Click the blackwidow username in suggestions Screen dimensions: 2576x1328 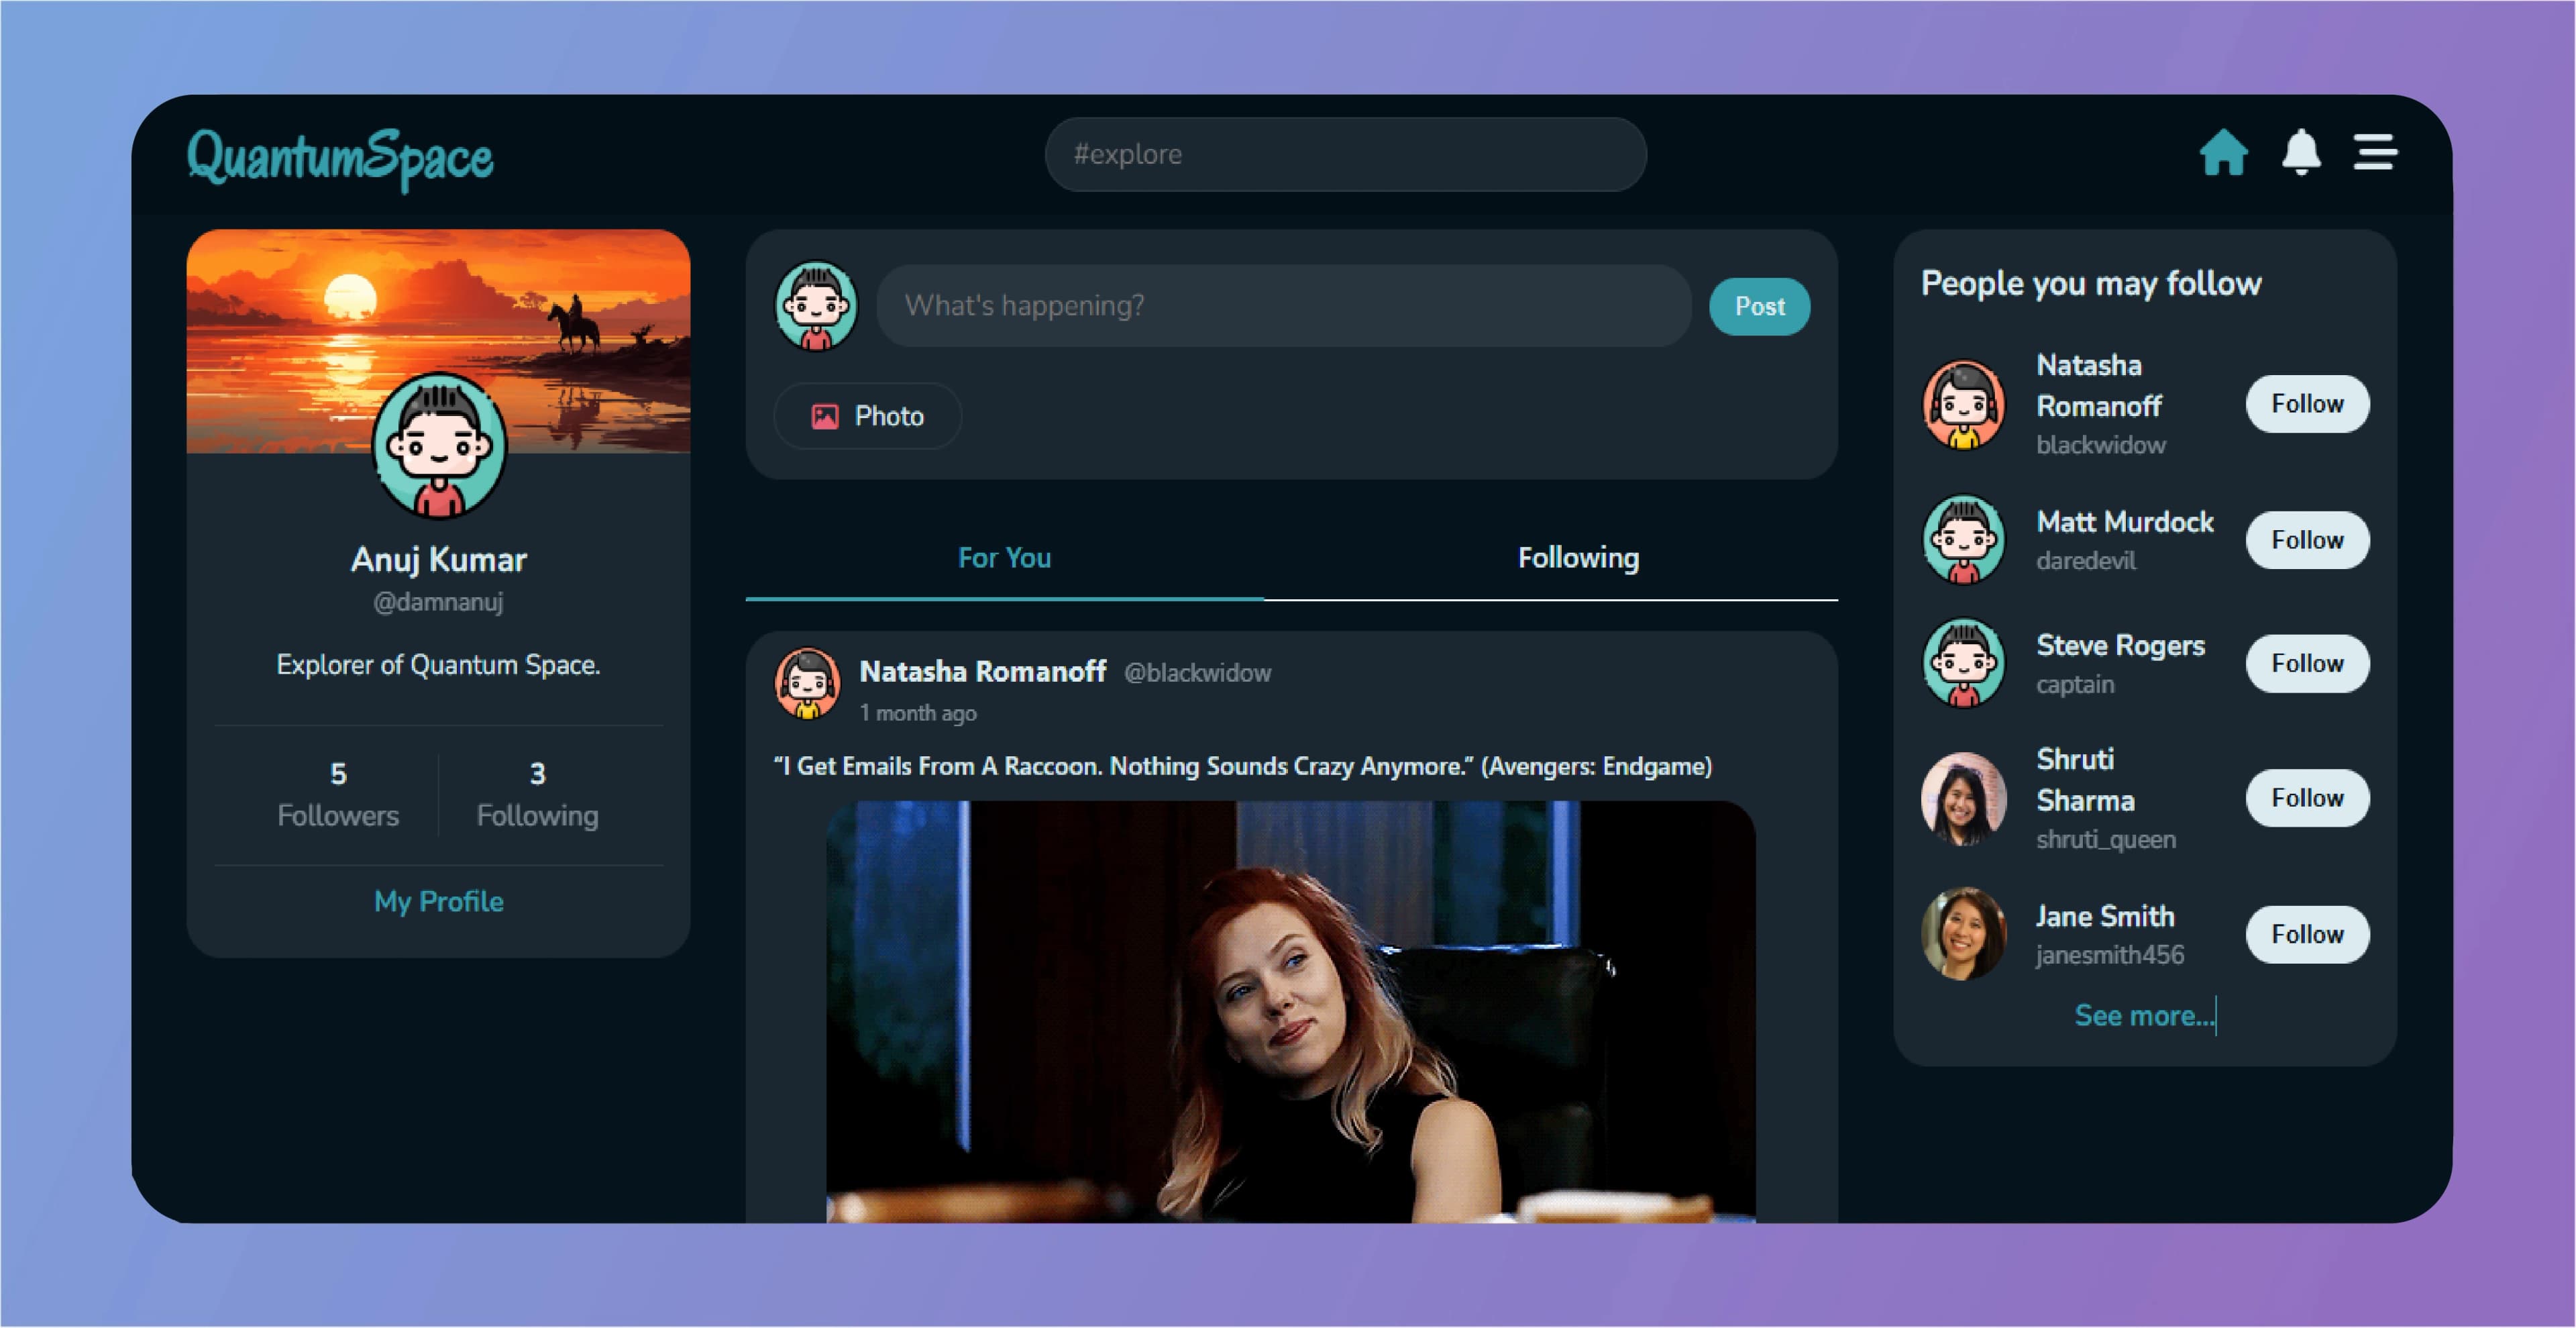coord(2101,445)
